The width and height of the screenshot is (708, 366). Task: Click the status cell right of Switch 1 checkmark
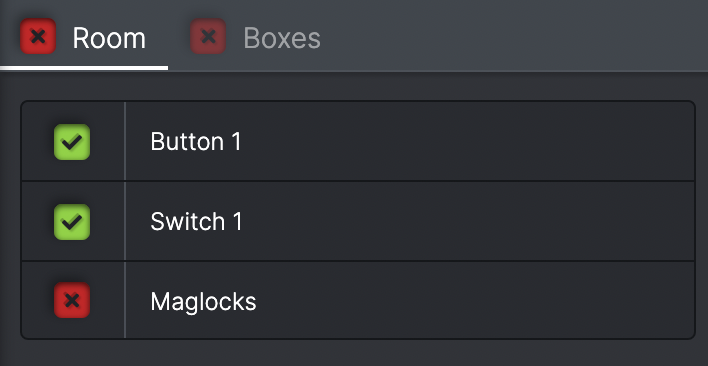click(107, 222)
